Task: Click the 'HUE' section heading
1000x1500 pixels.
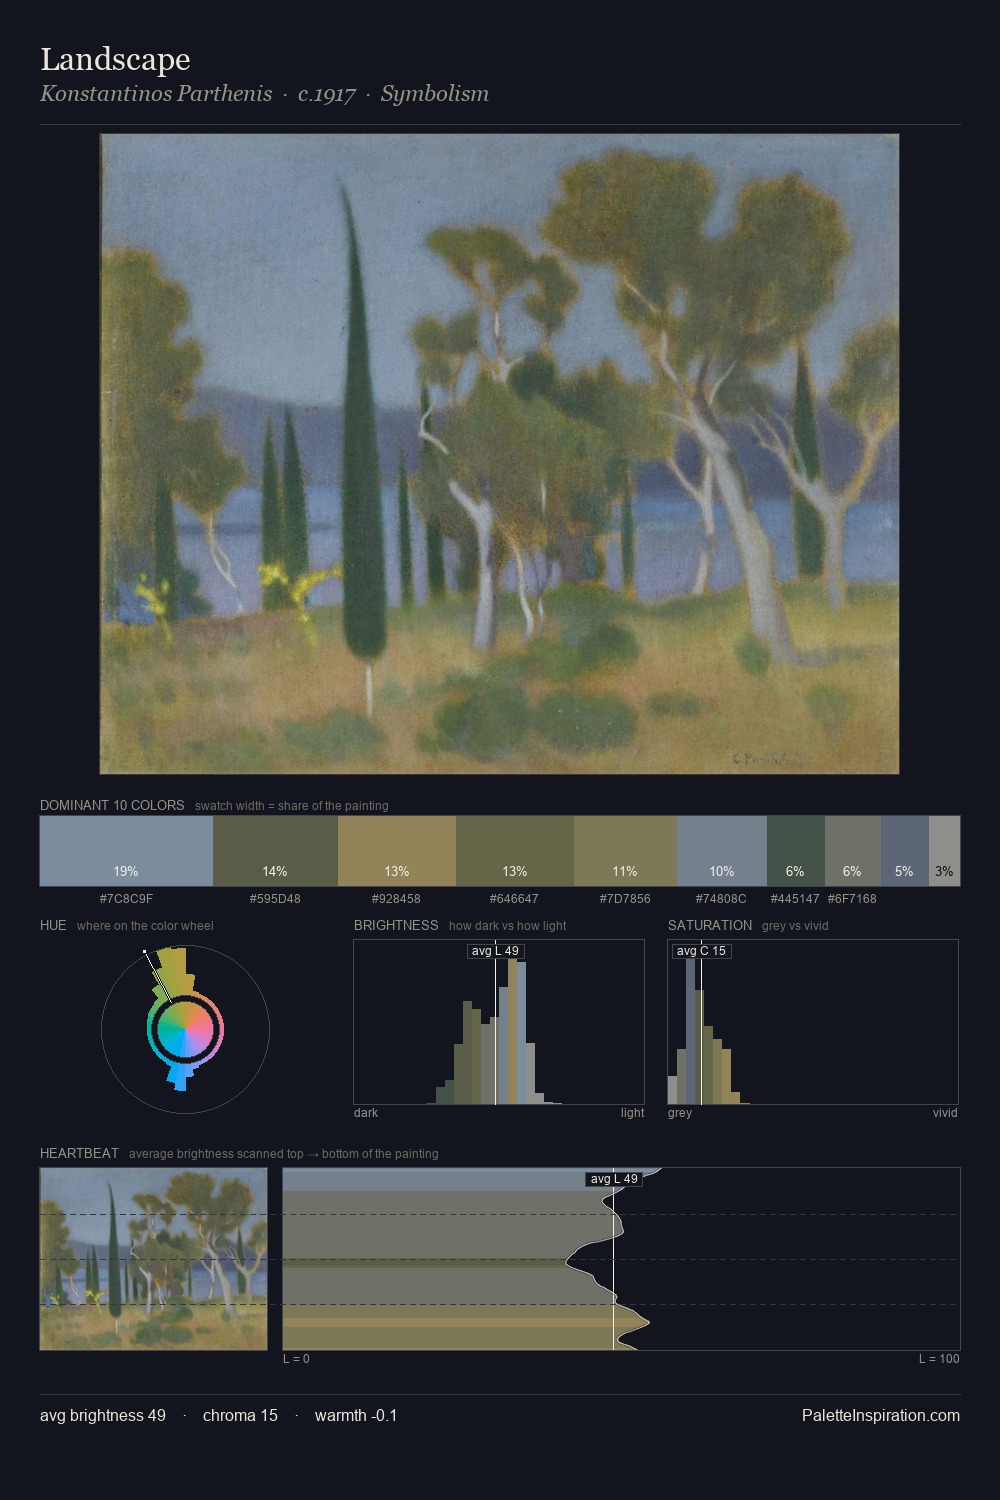Action: 53,925
